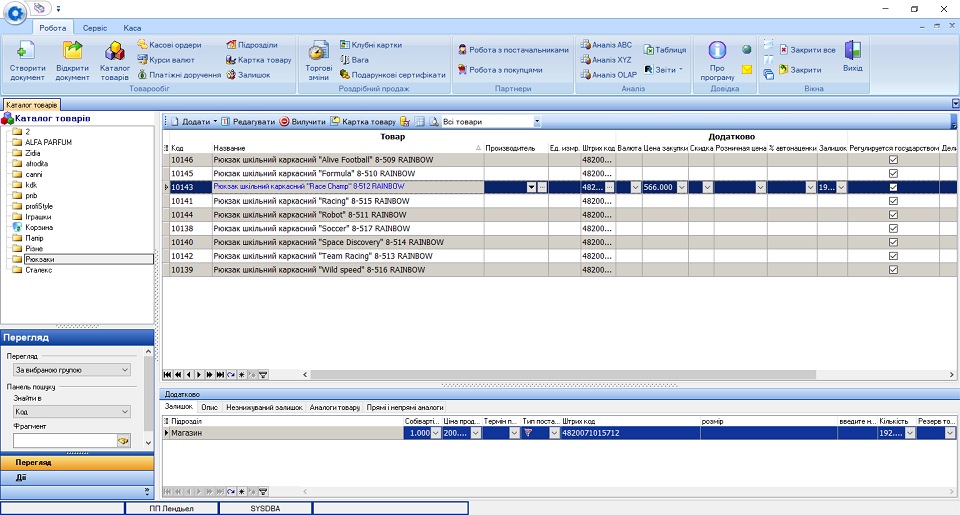Toggle Регулируется государством checkbox for item 10145
960x515 pixels.
(x=893, y=173)
